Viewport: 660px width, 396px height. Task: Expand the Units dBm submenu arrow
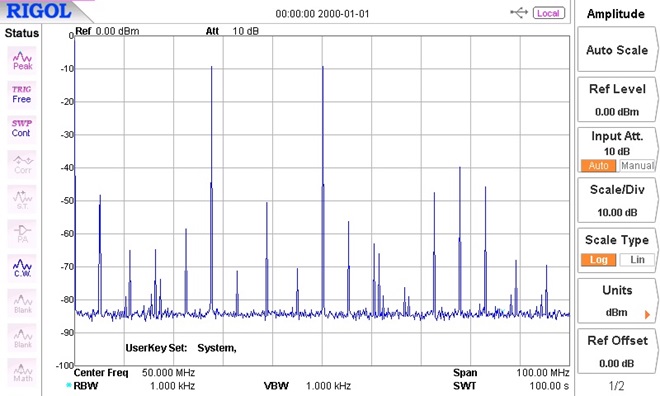(x=647, y=314)
